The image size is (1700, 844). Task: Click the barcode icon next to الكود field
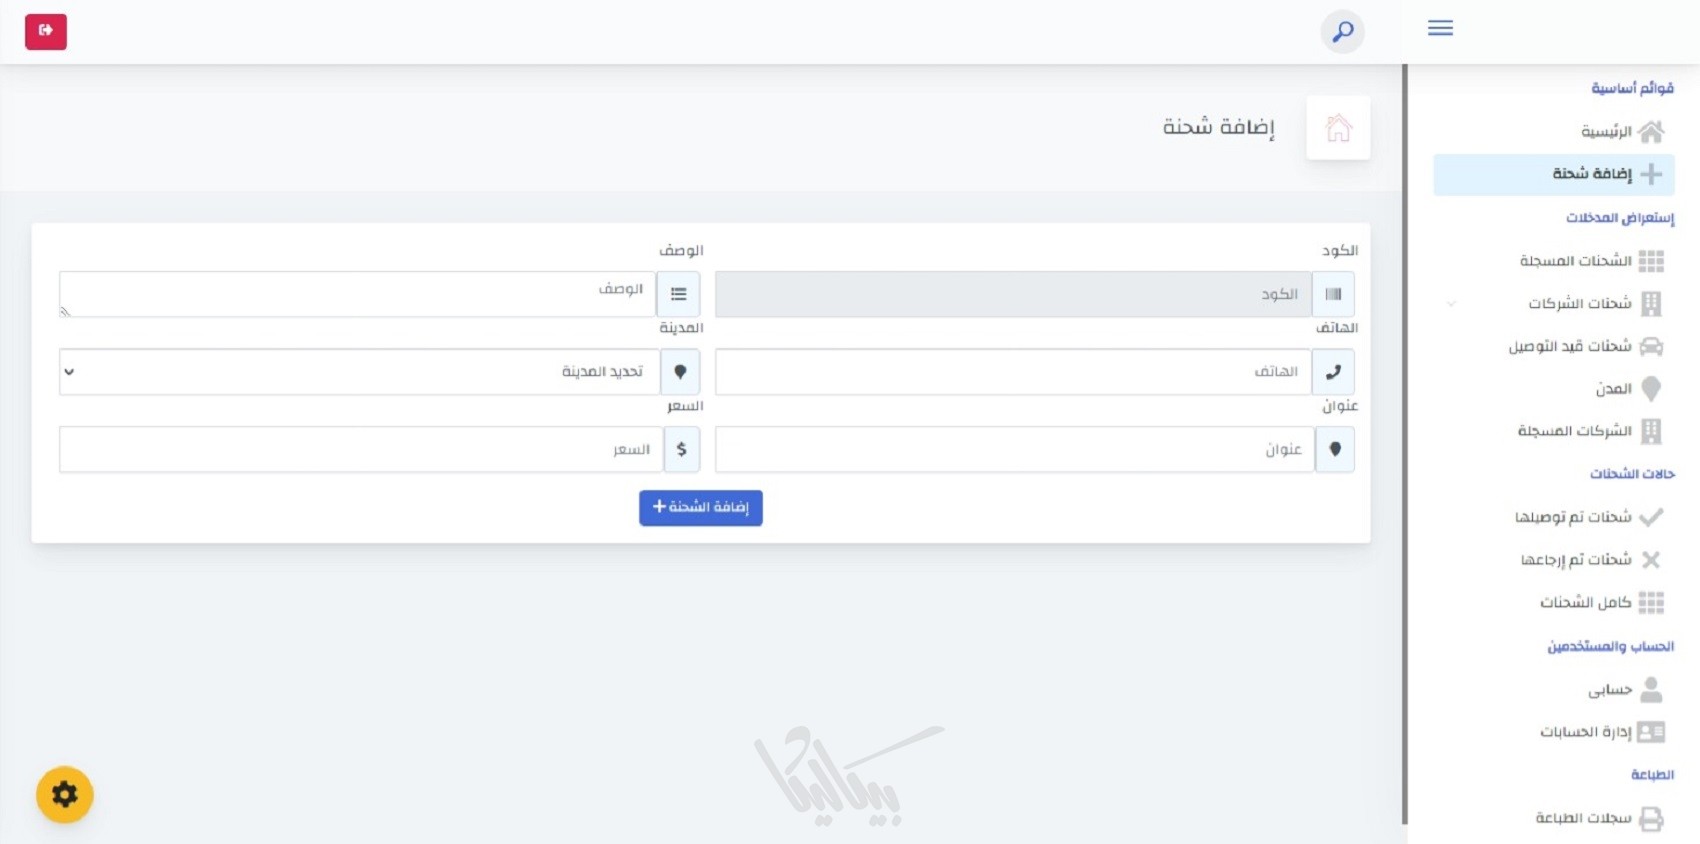1333,294
